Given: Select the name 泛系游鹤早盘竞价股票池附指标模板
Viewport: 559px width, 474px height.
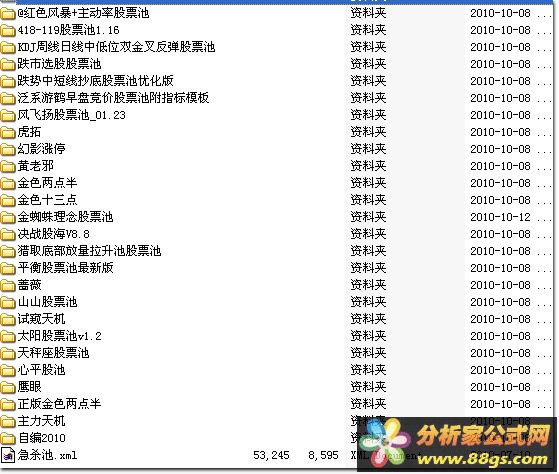Looking at the screenshot, I should pyautogui.click(x=113, y=98).
